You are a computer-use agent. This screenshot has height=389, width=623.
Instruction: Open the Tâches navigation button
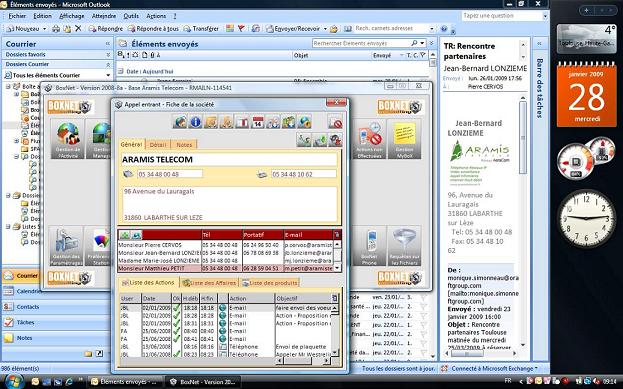tap(56, 322)
